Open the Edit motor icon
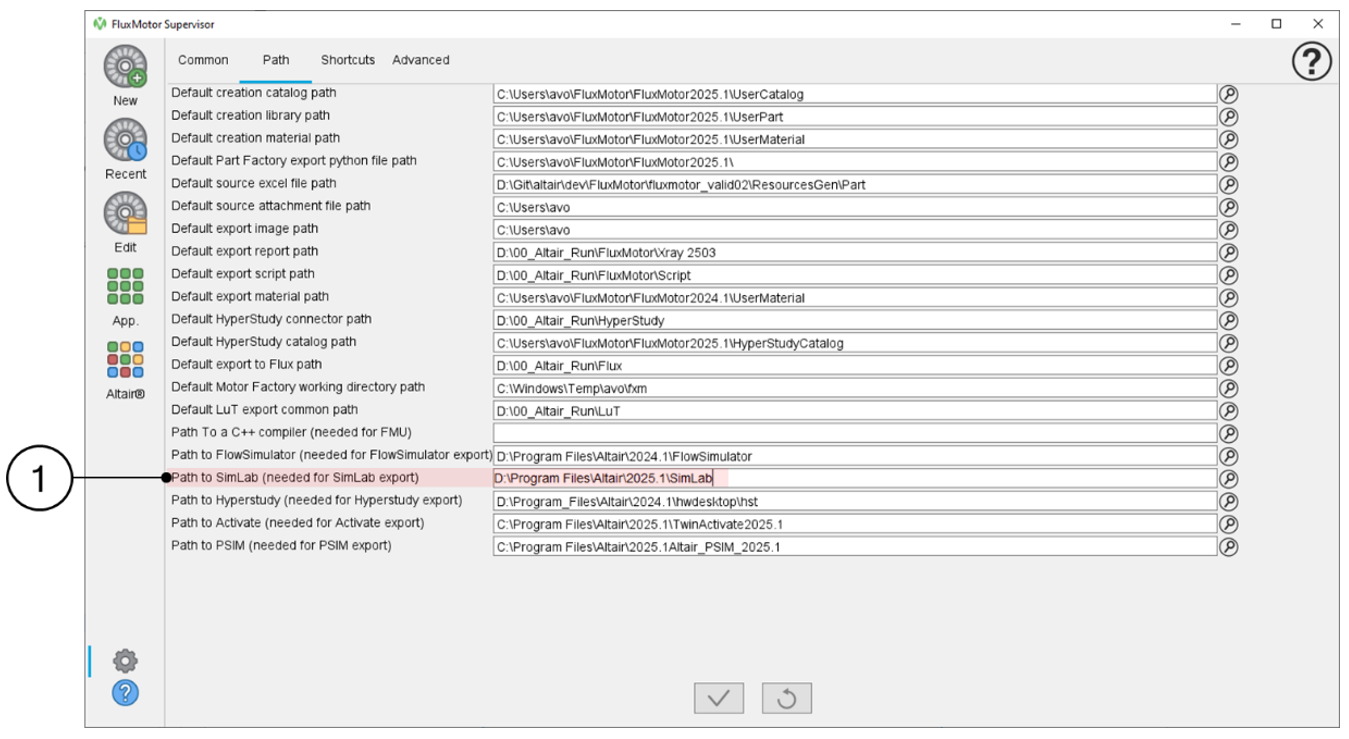Viewport: 1349px width, 739px height. coord(125,214)
